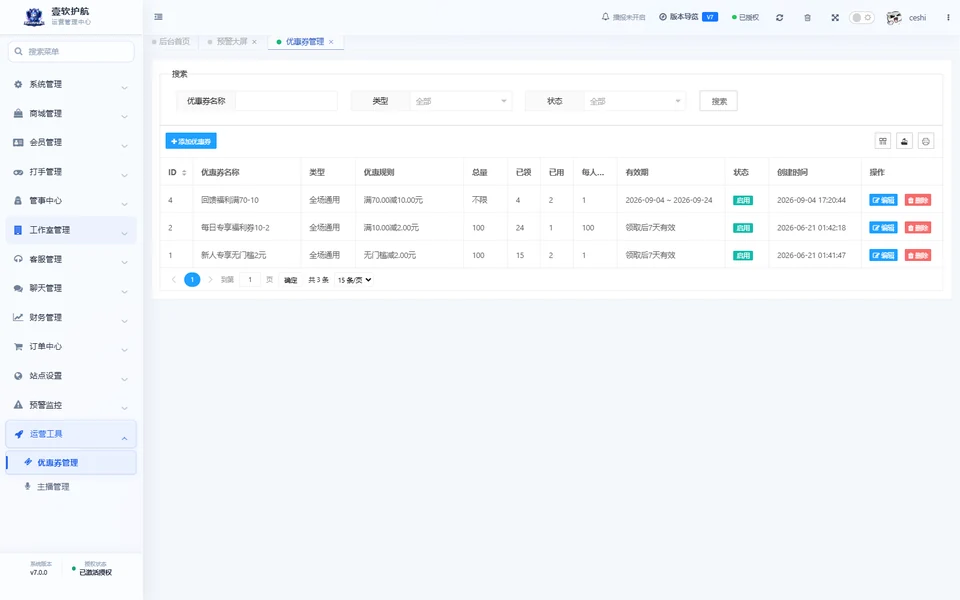Collapse the 运营工具 menu

(71, 434)
